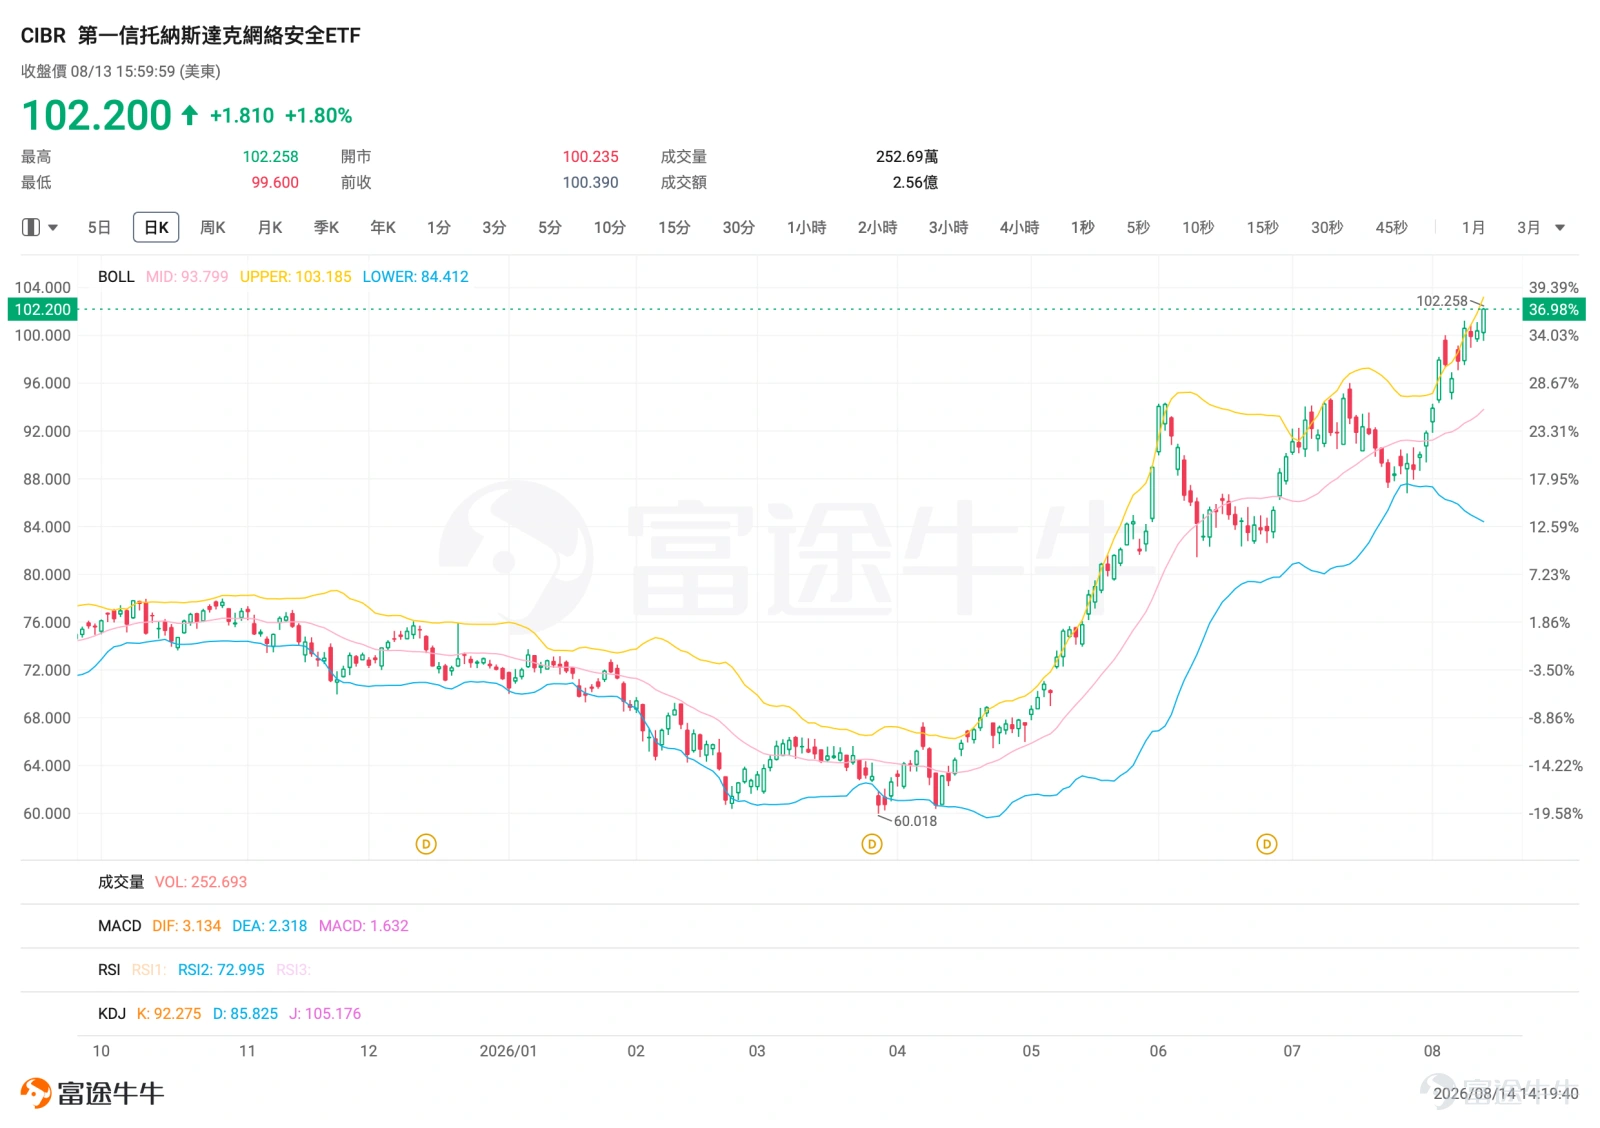Image resolution: width=1600 pixels, height=1128 pixels.
Task: Select the 30秒 interval
Action: pos(1327,228)
